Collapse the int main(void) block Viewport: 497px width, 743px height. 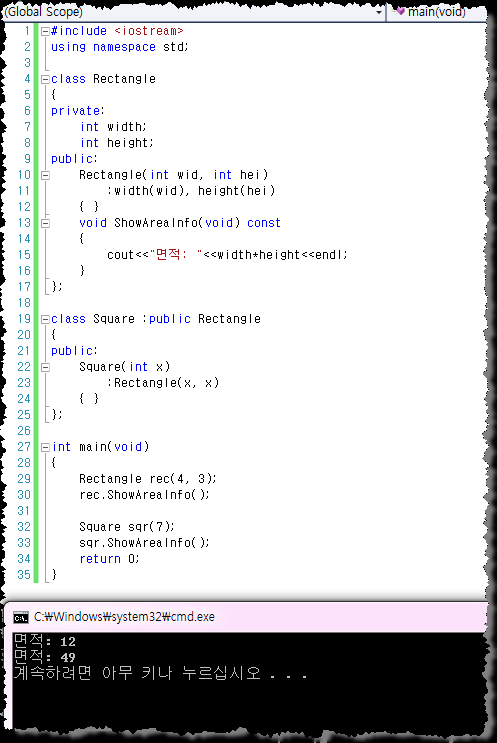45,447
